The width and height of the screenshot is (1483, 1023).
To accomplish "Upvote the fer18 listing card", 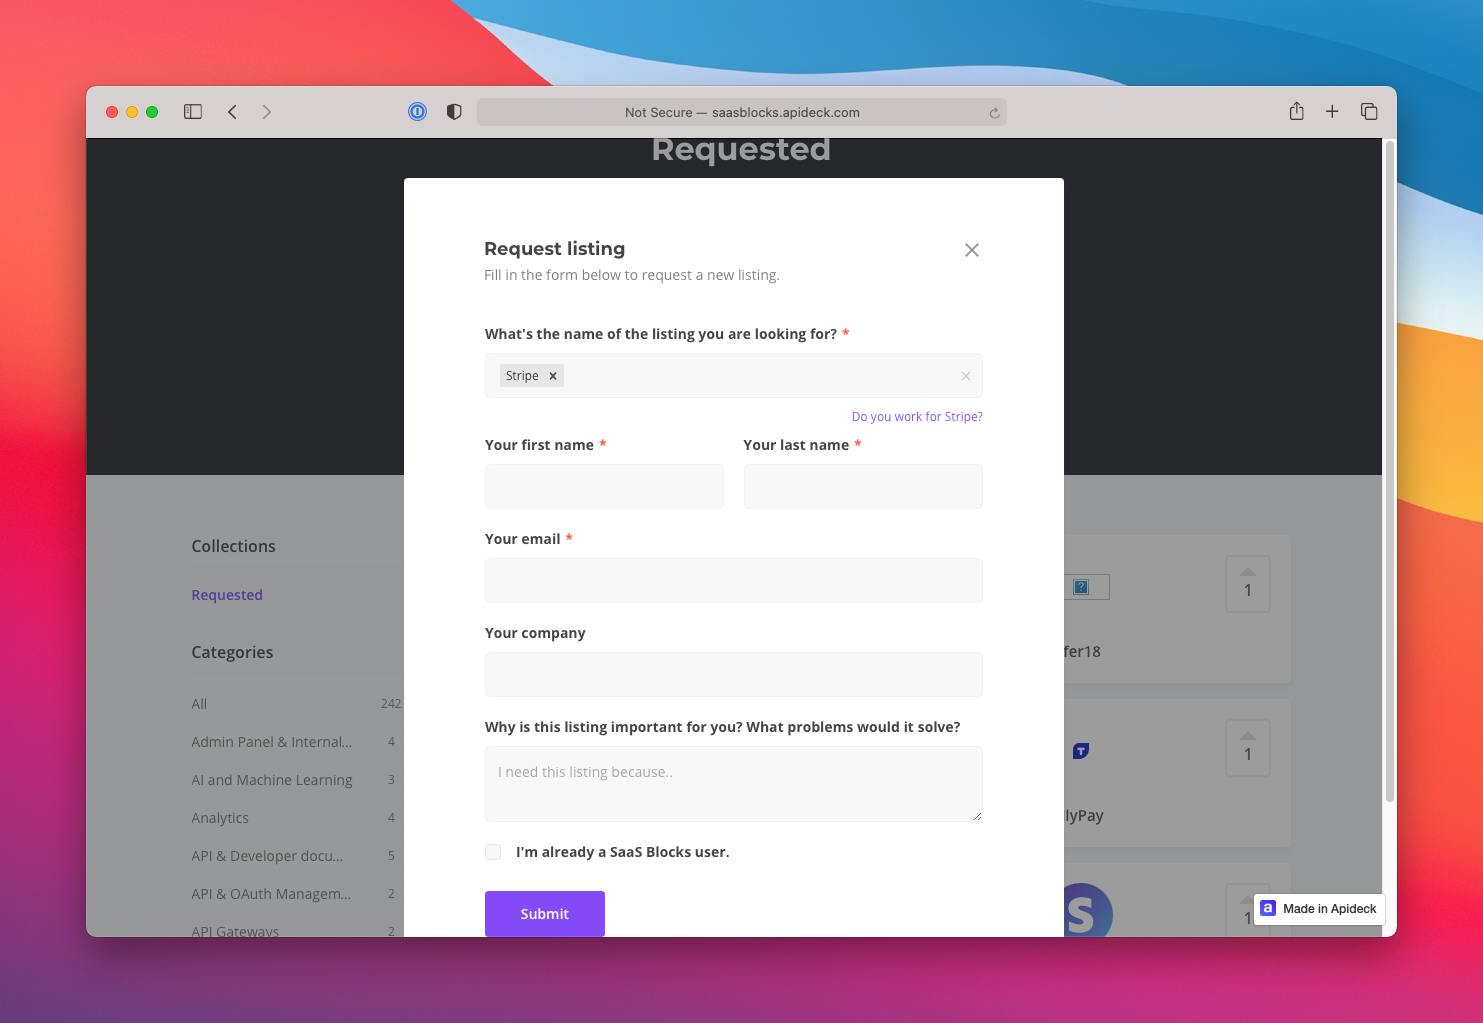I will (x=1248, y=584).
